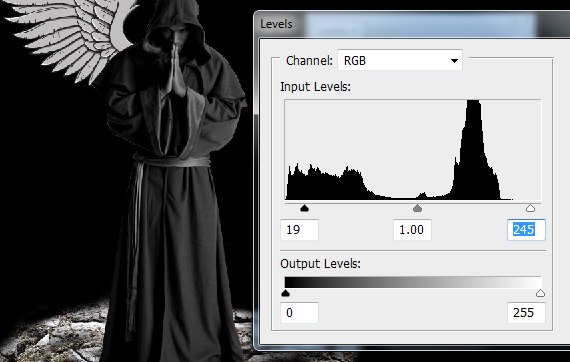Click the Channel dropdown arrow
This screenshot has width=570, height=362.
tap(454, 61)
